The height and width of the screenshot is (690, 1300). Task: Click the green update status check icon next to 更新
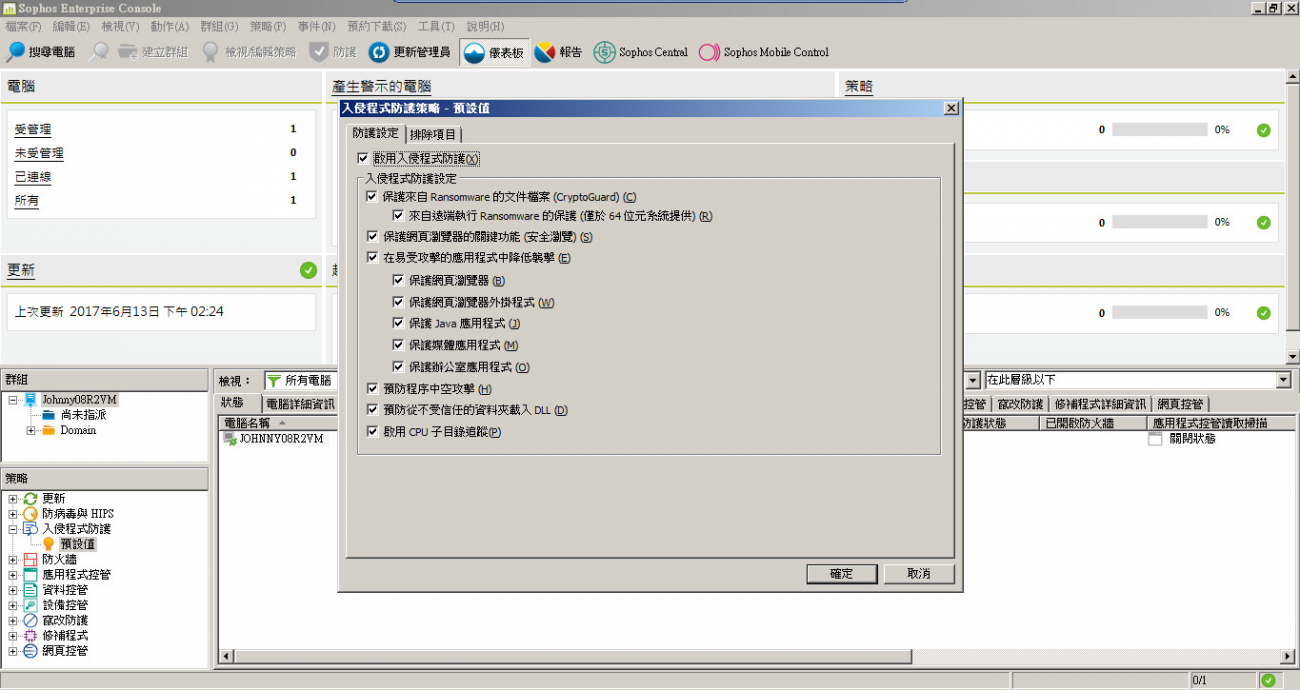coord(308,270)
